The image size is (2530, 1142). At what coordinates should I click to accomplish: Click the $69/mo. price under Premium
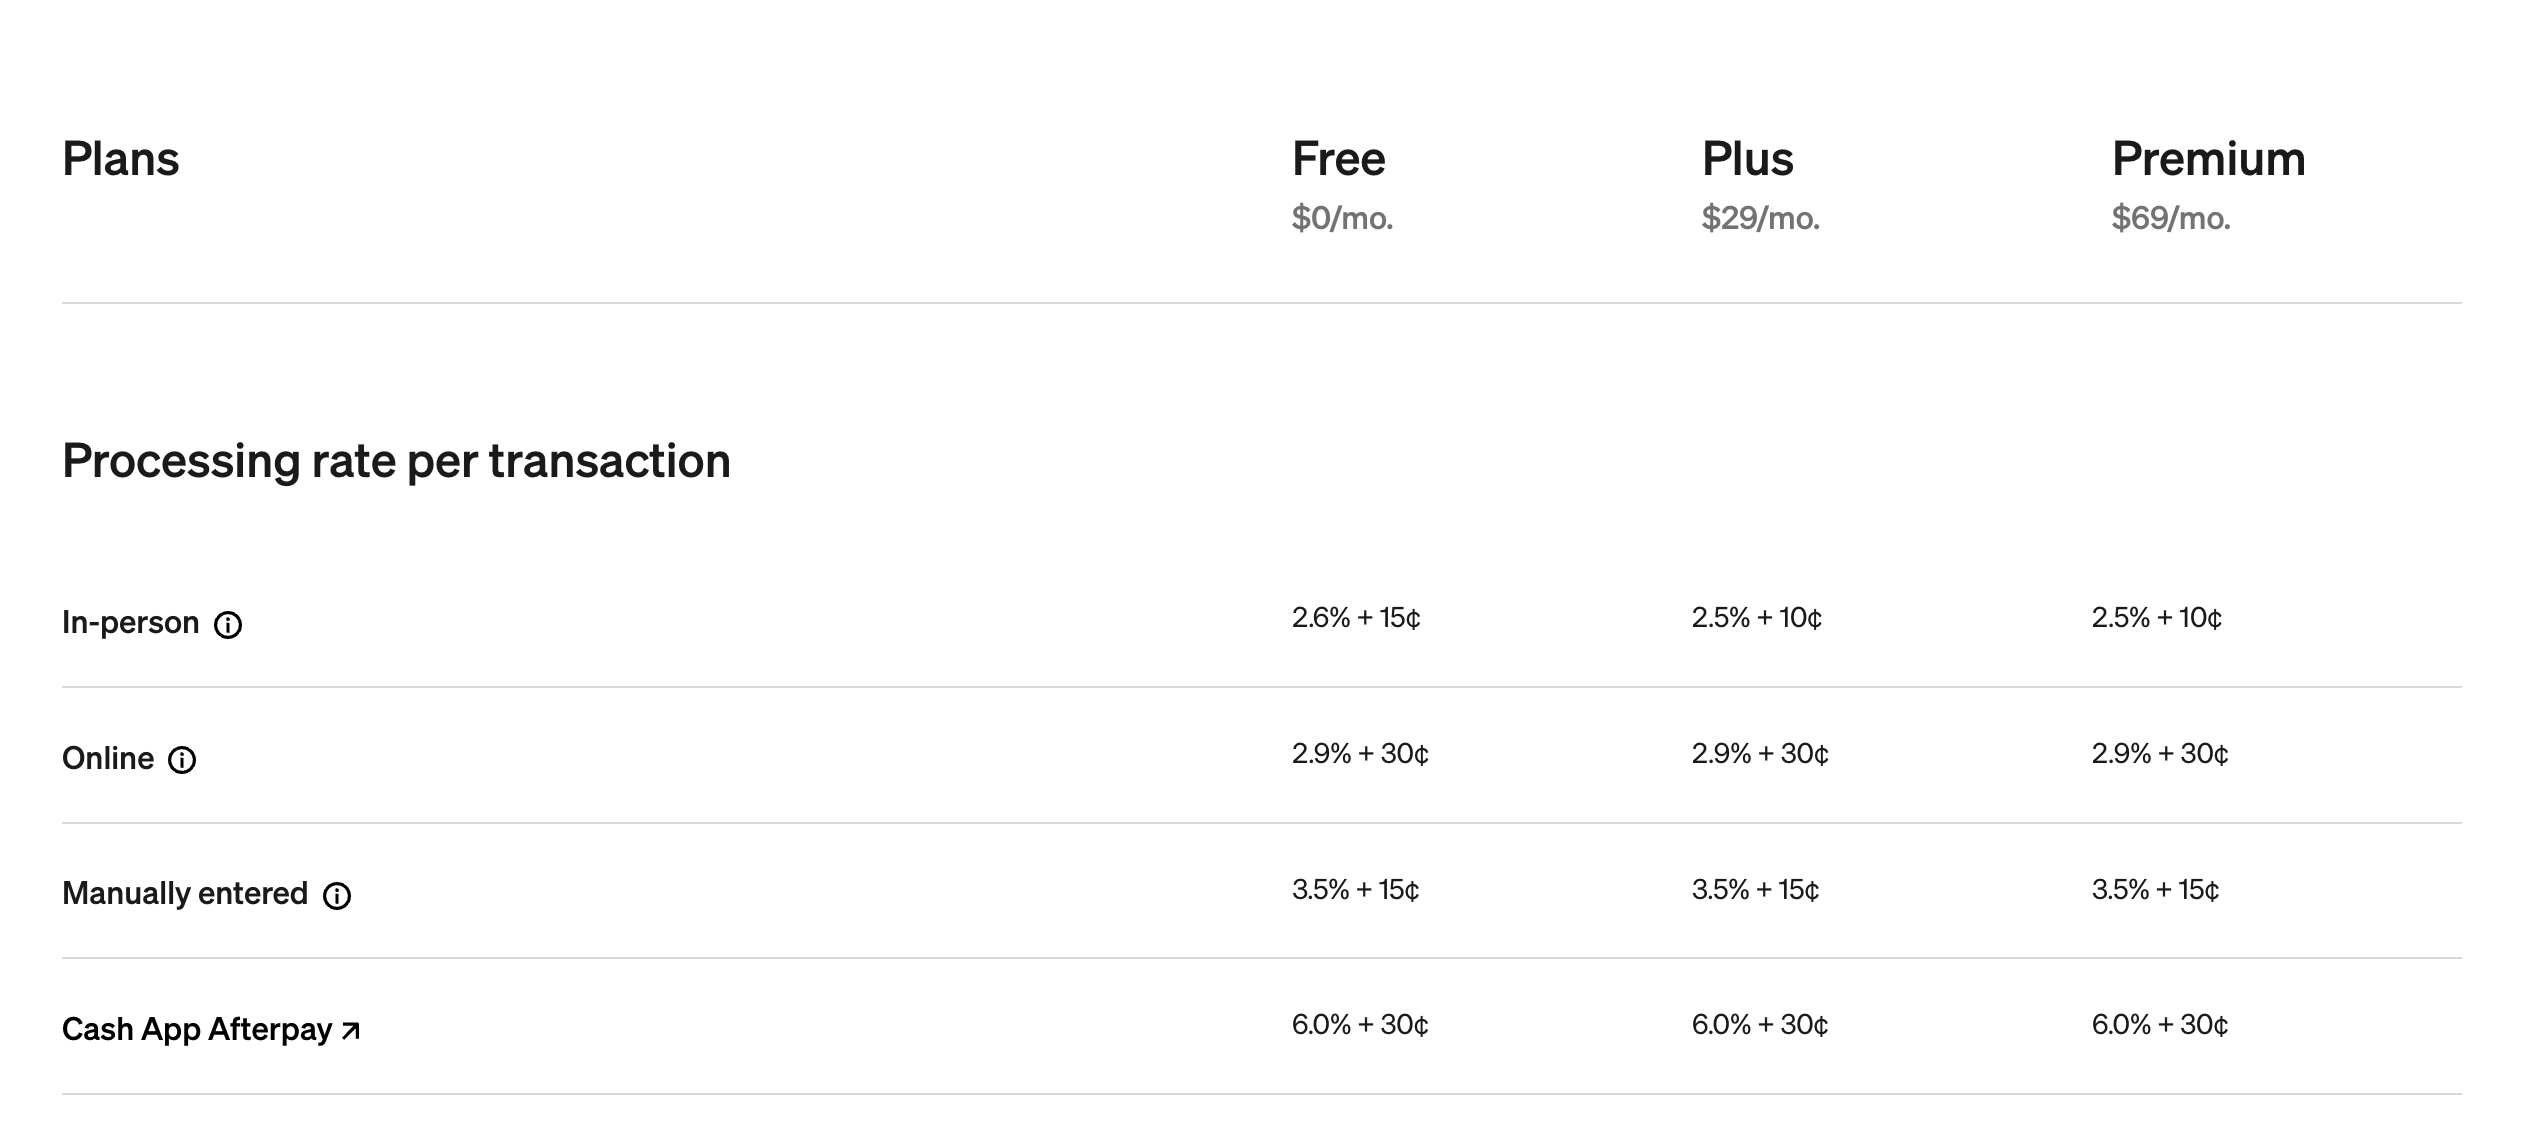(2170, 218)
